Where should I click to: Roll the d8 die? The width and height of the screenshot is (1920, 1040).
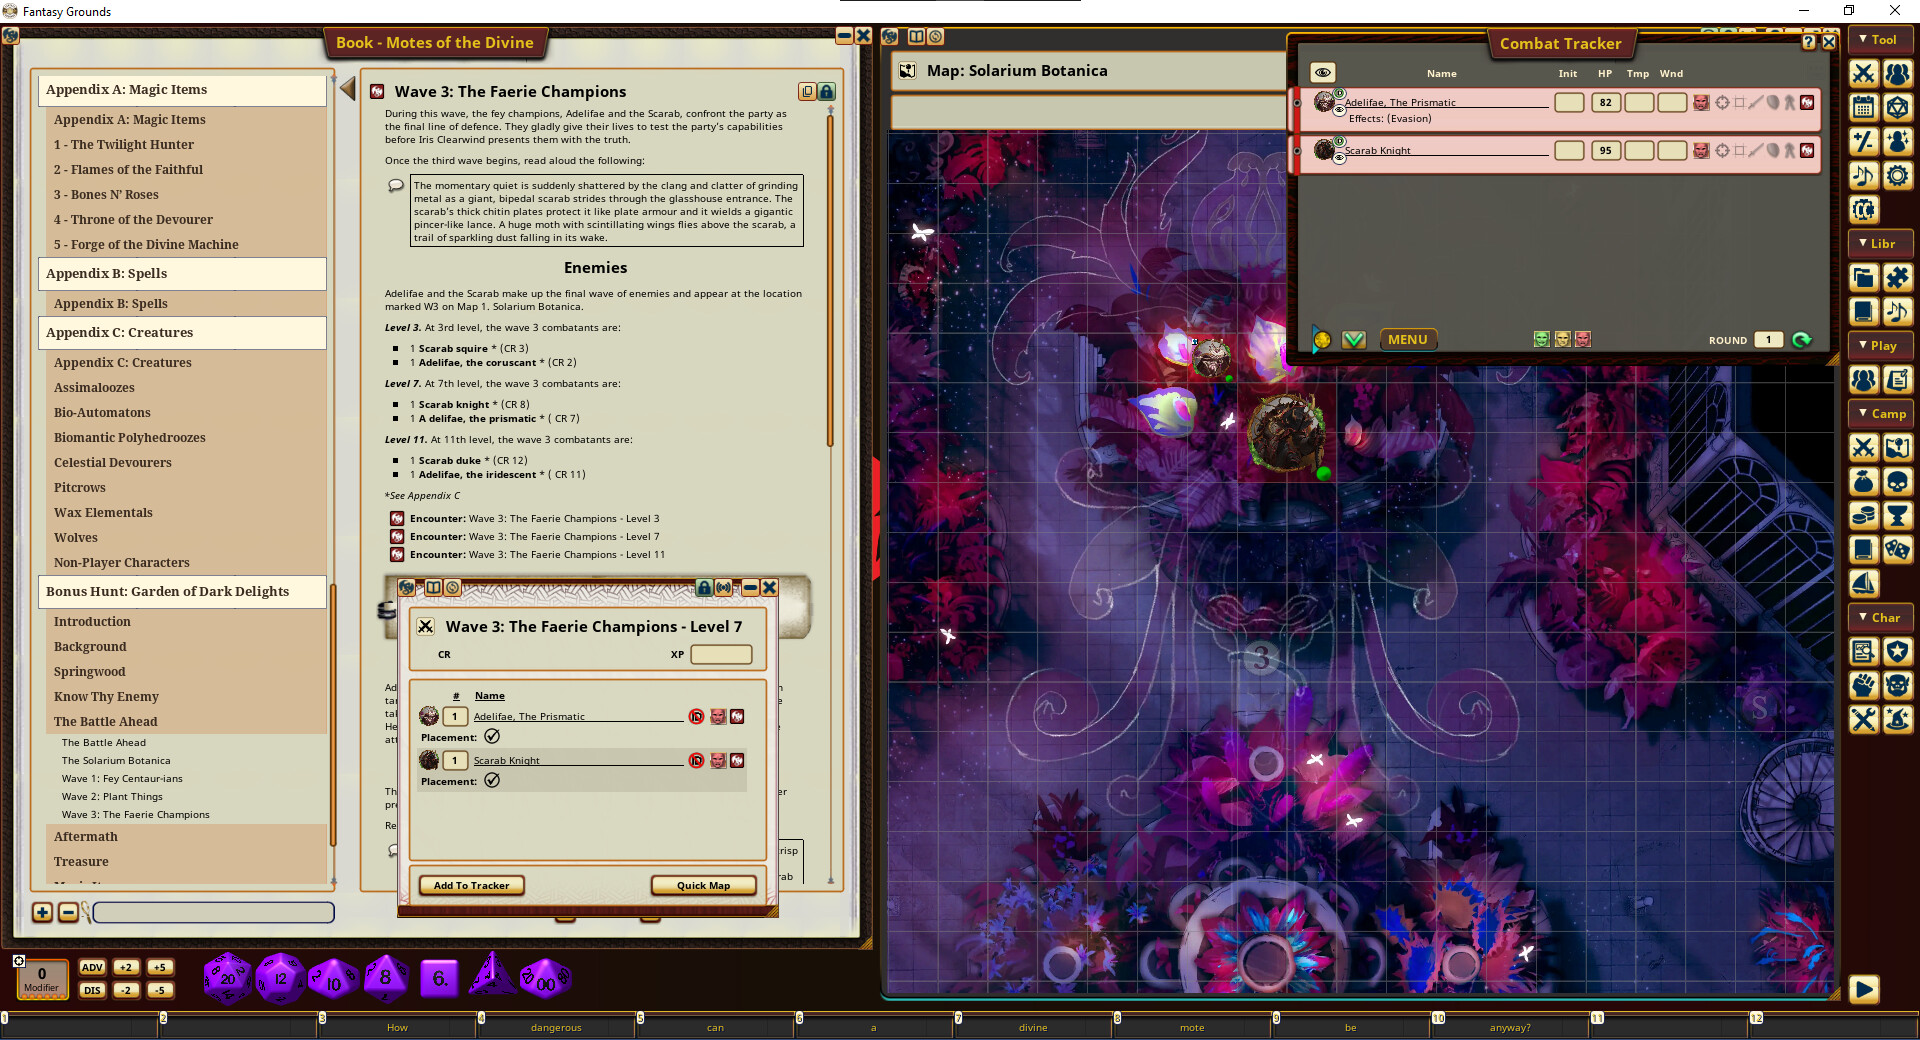[x=385, y=977]
